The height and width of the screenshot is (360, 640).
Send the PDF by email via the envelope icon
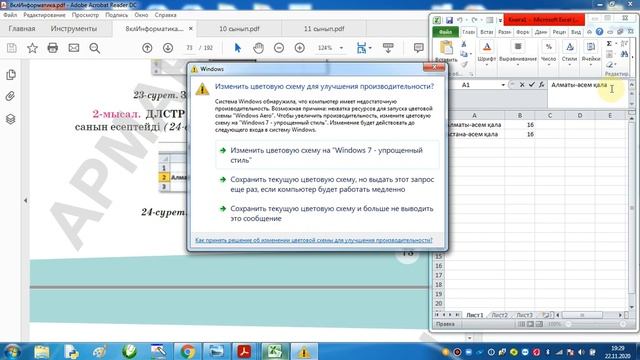click(x=74, y=48)
